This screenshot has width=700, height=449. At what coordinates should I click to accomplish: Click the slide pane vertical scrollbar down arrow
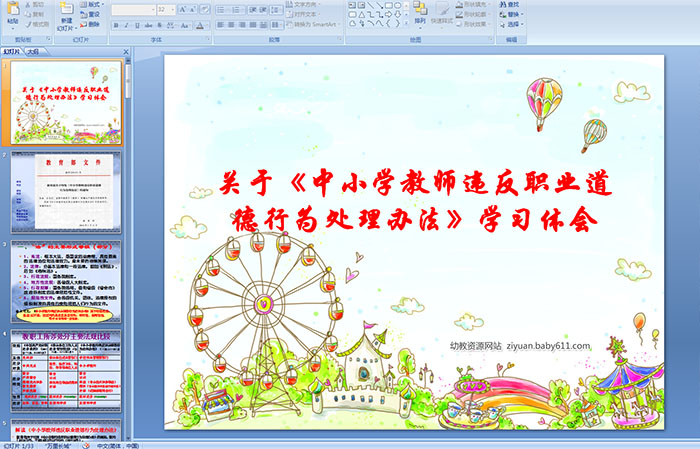point(129,437)
